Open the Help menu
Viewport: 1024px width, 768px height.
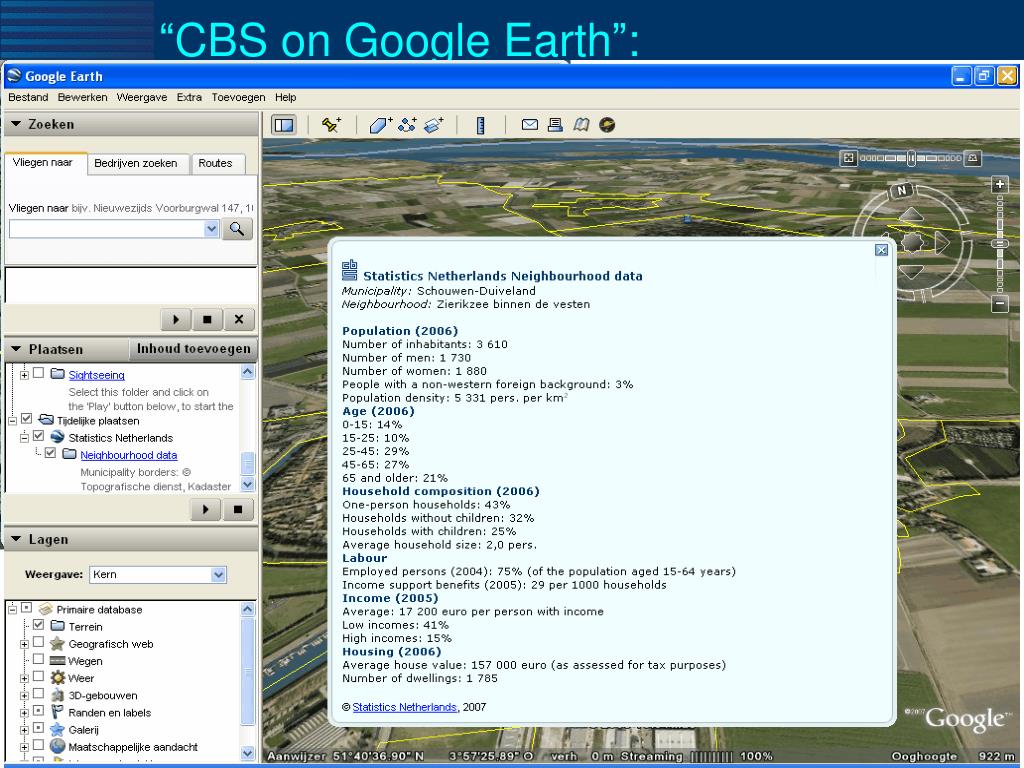pos(285,97)
